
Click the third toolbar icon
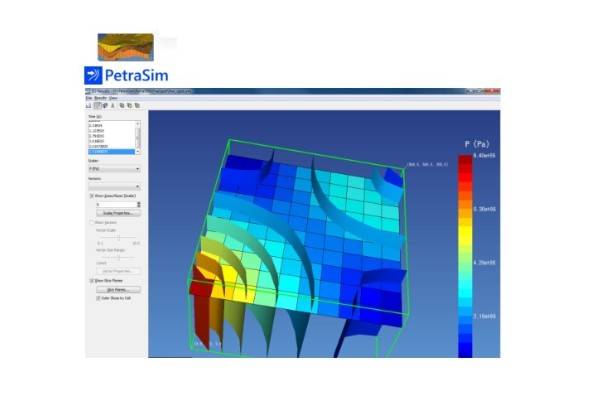point(104,105)
